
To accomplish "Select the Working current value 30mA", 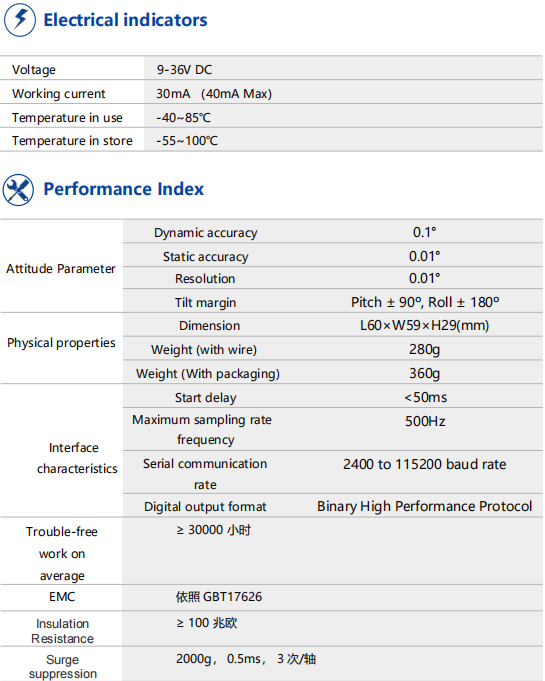I will pyautogui.click(x=173, y=93).
